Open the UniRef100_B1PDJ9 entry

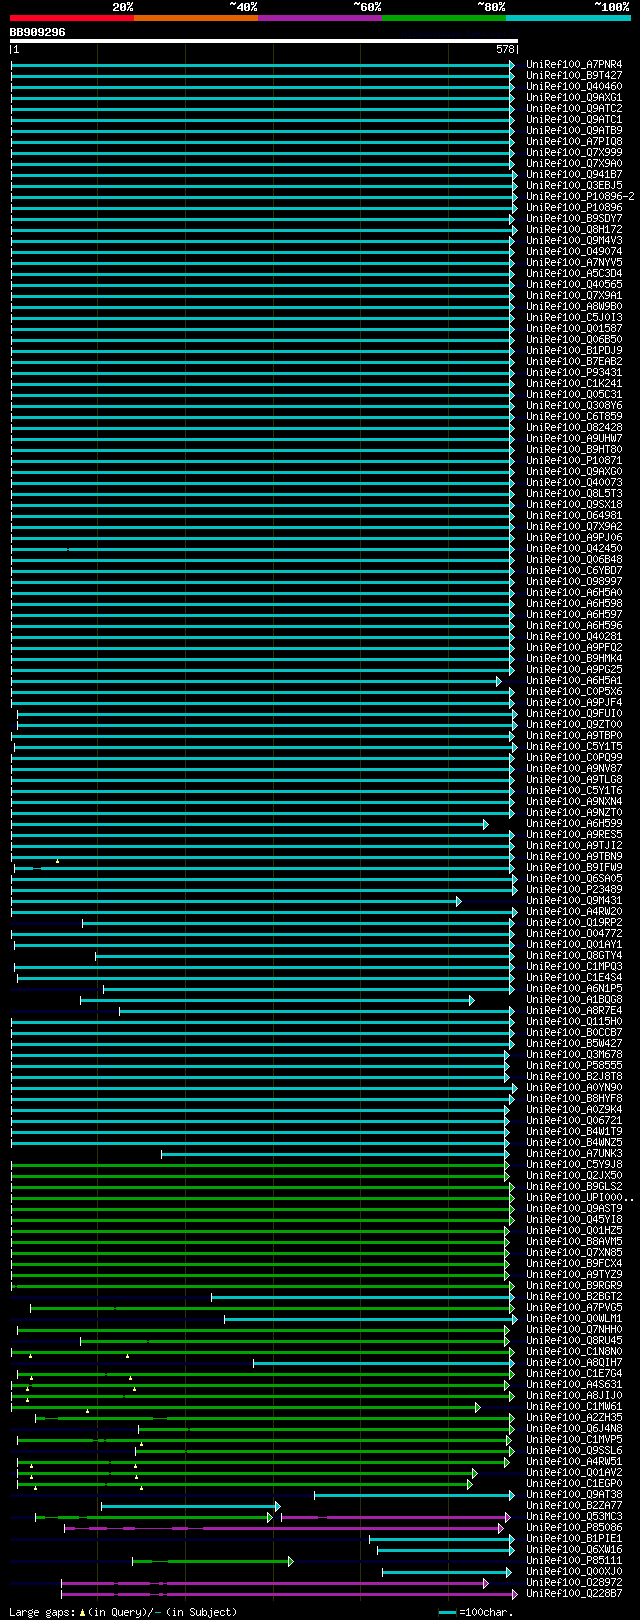point(574,351)
